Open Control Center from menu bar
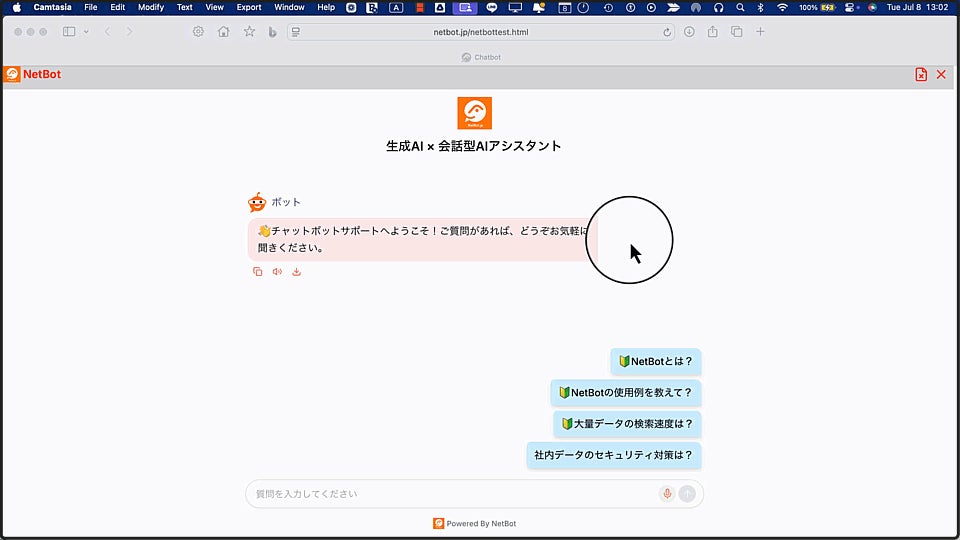The image size is (960, 540). pos(850,7)
